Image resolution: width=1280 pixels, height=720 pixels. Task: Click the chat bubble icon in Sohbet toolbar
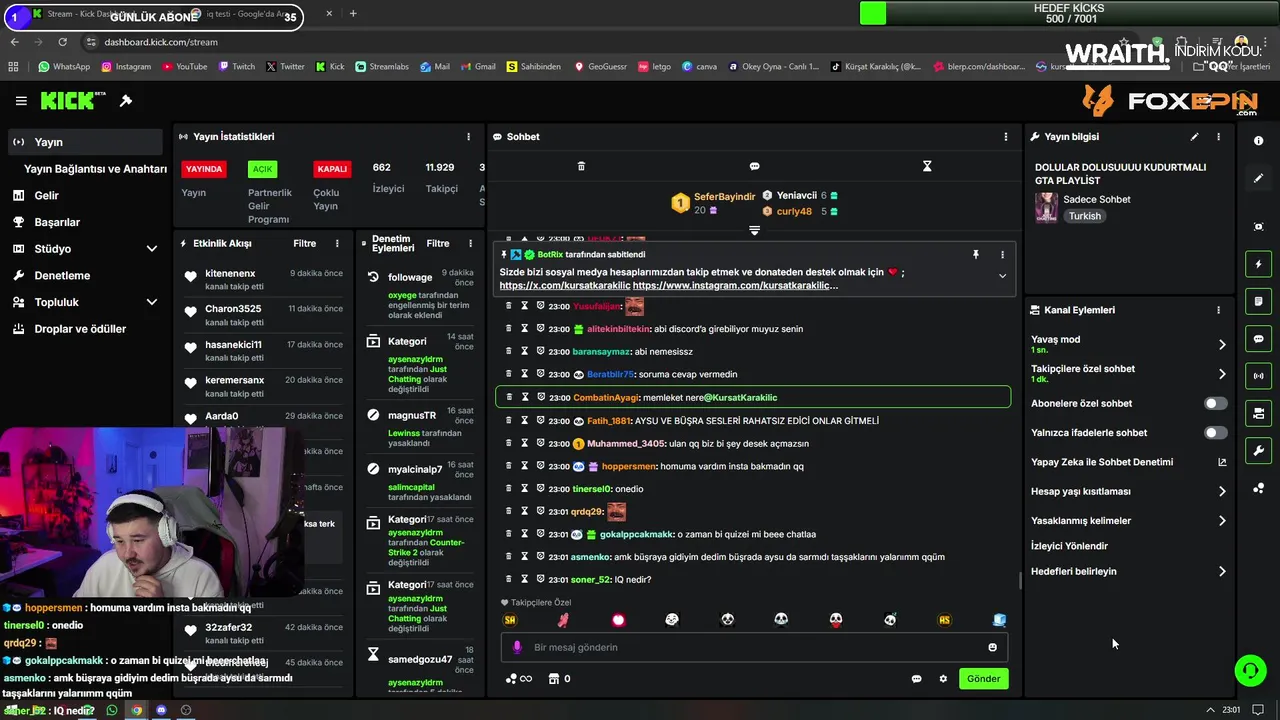click(x=754, y=166)
